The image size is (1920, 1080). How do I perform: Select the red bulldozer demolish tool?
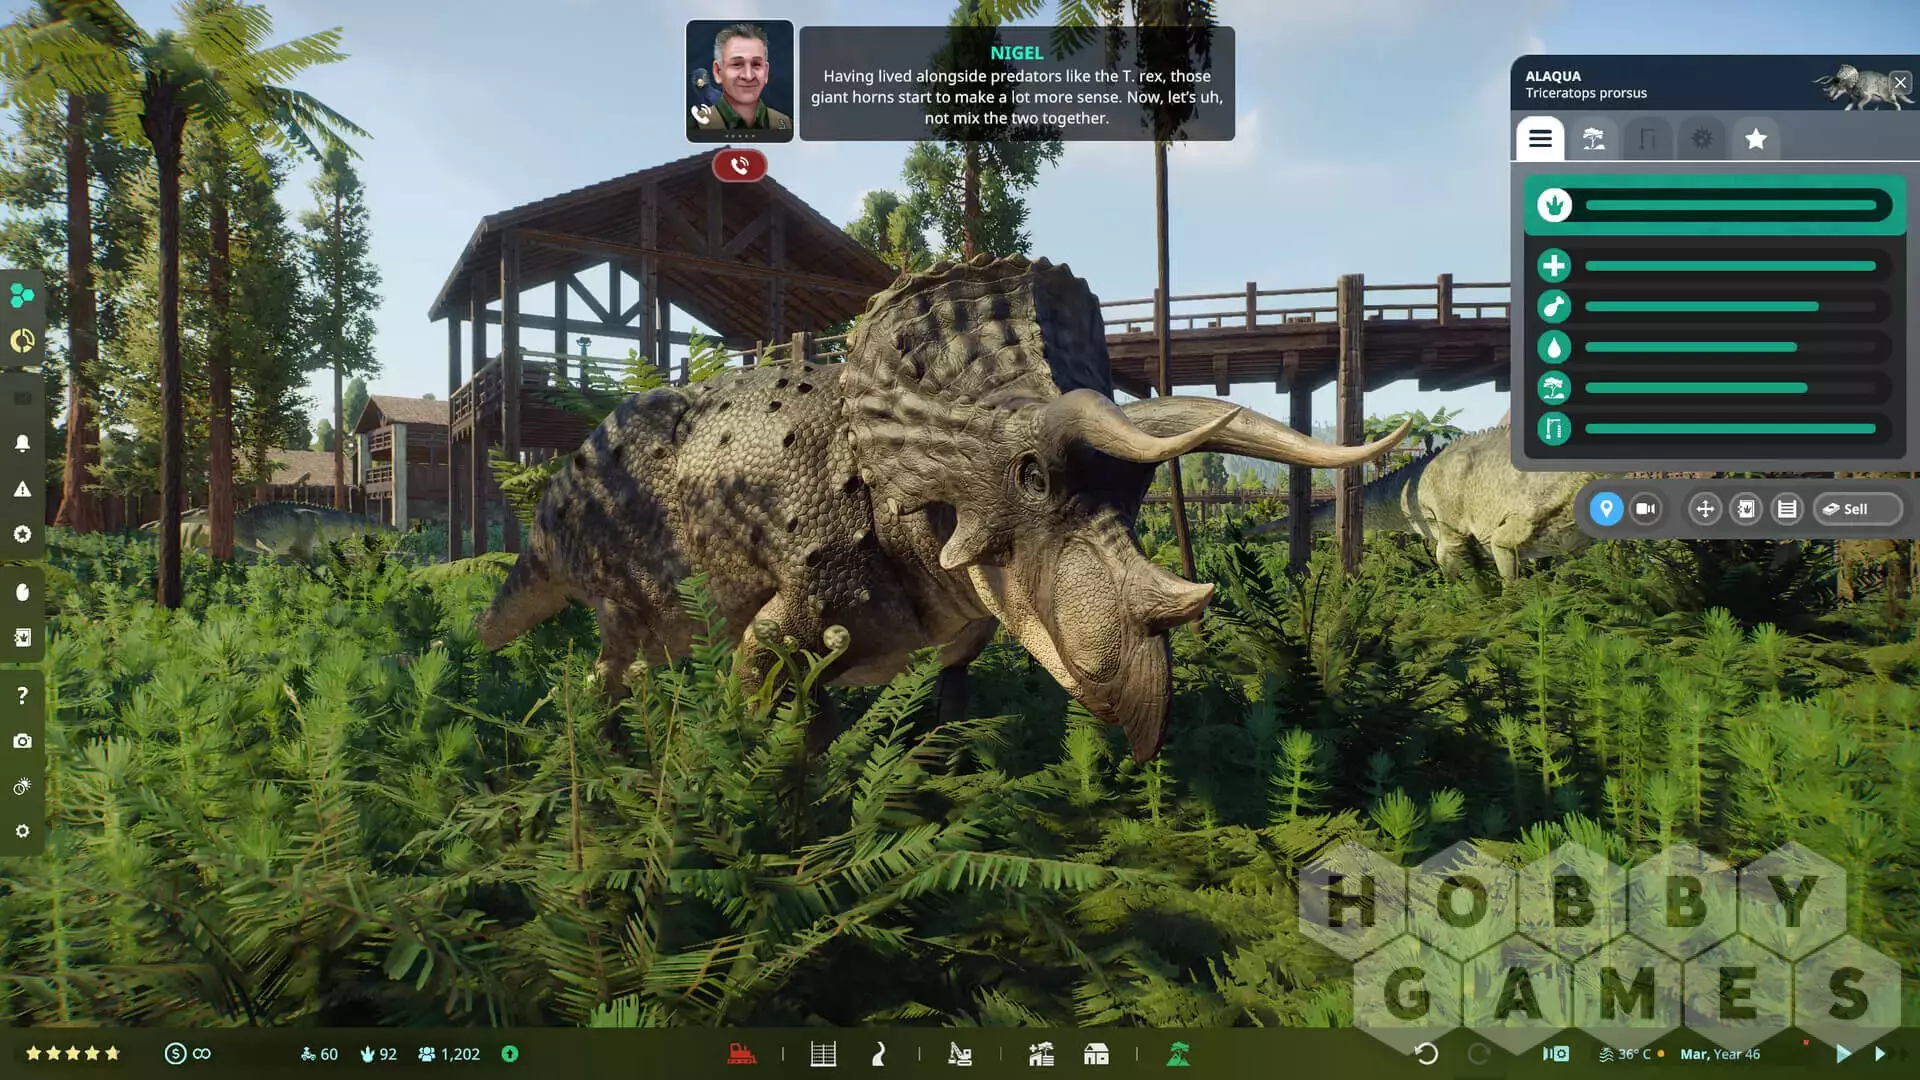pyautogui.click(x=741, y=1053)
